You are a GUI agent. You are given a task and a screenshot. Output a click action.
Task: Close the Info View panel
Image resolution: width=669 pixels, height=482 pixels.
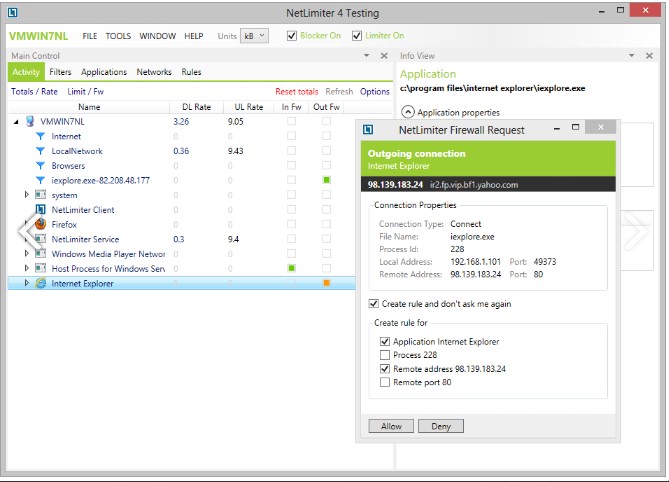pyautogui.click(x=649, y=56)
